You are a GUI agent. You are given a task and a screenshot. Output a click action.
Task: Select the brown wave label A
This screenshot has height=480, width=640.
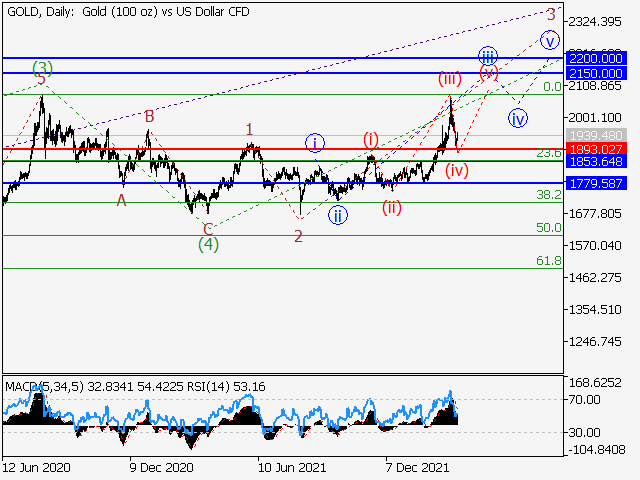pos(121,200)
